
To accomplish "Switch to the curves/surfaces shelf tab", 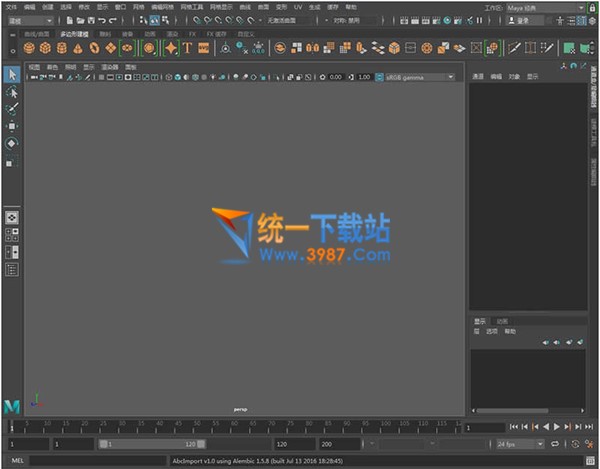I will tap(37, 34).
